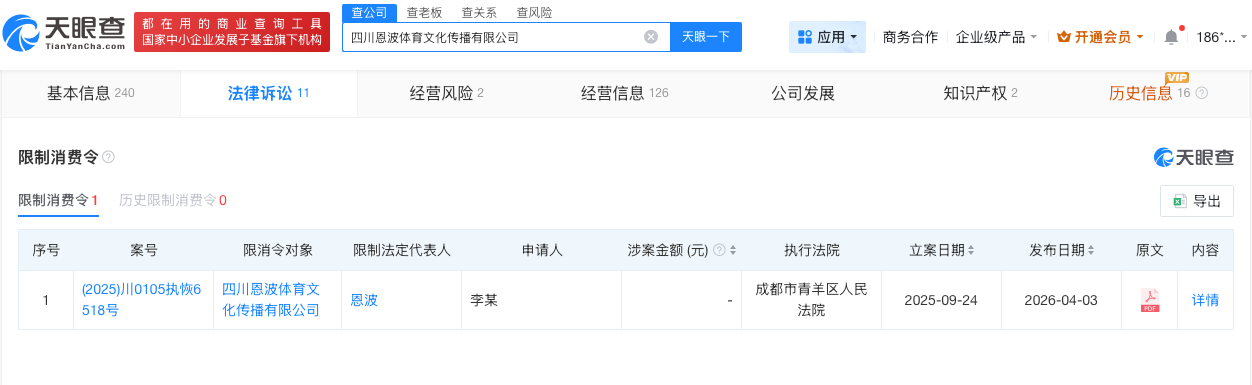The width and height of the screenshot is (1252, 385).
Task: Expand the 企业级产品 dropdown
Action: coord(996,37)
